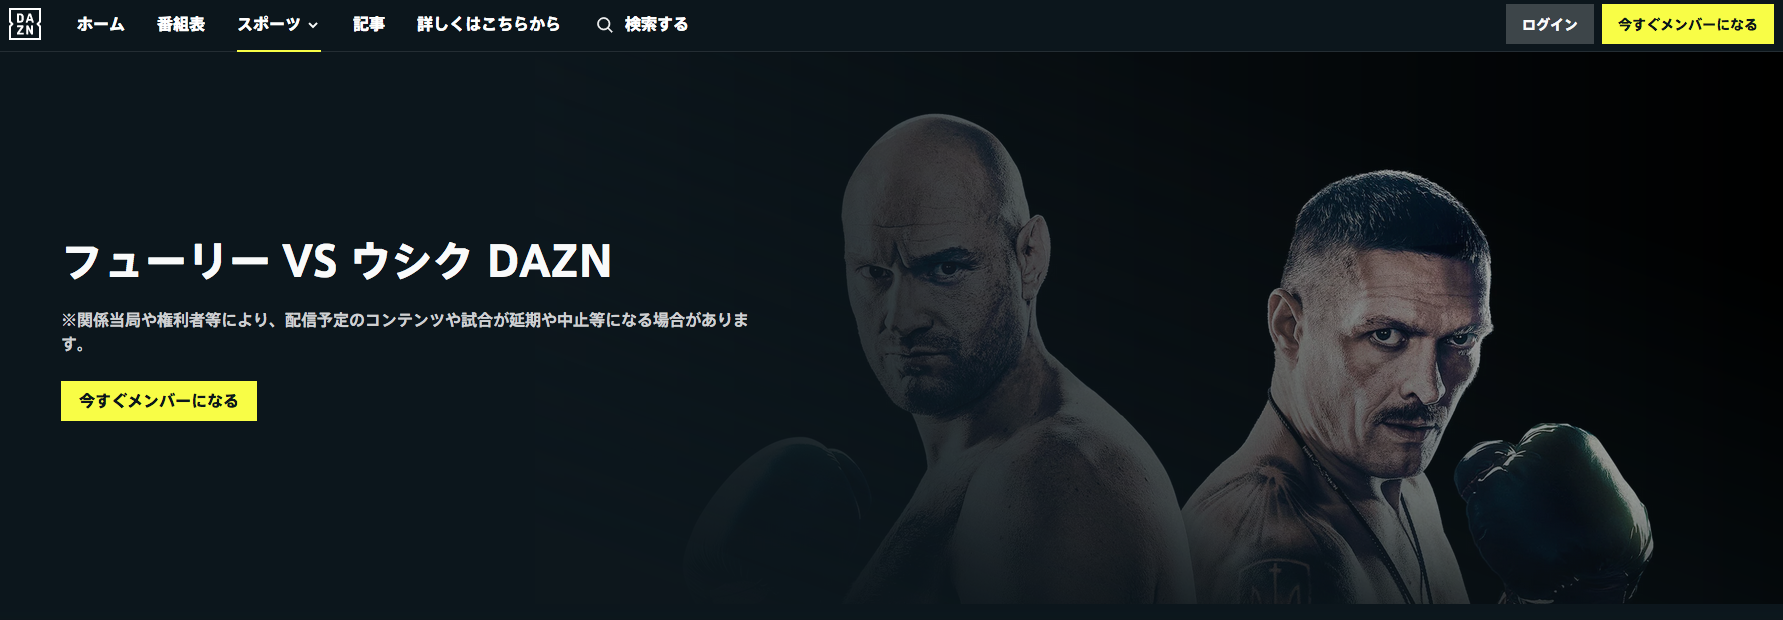Image resolution: width=1783 pixels, height=620 pixels.
Task: Expand the スポーツ dropdown chevron
Action: coord(313,25)
